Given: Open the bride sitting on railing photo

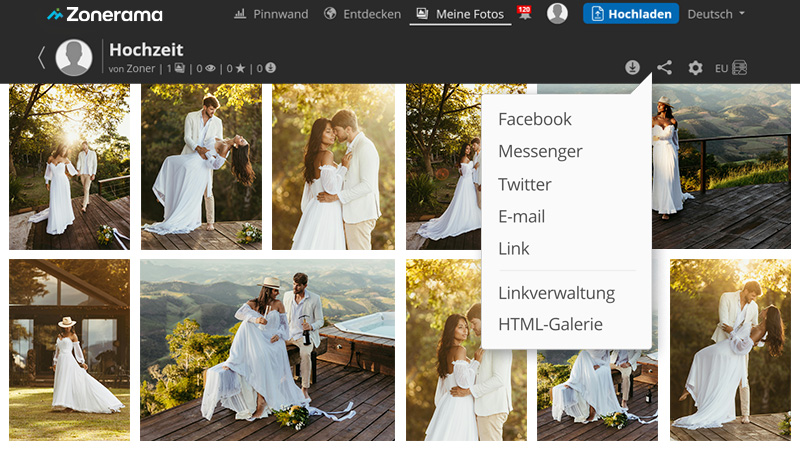Looking at the screenshot, I should pos(267,350).
